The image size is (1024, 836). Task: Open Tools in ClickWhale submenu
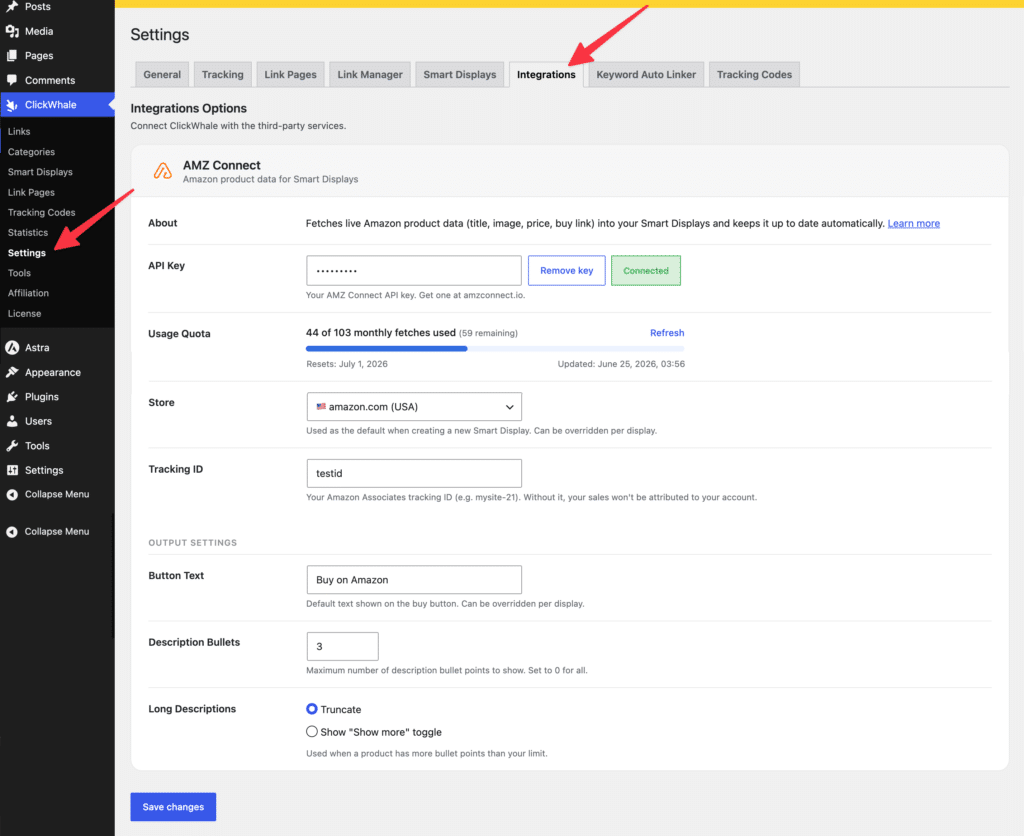[x=20, y=273]
